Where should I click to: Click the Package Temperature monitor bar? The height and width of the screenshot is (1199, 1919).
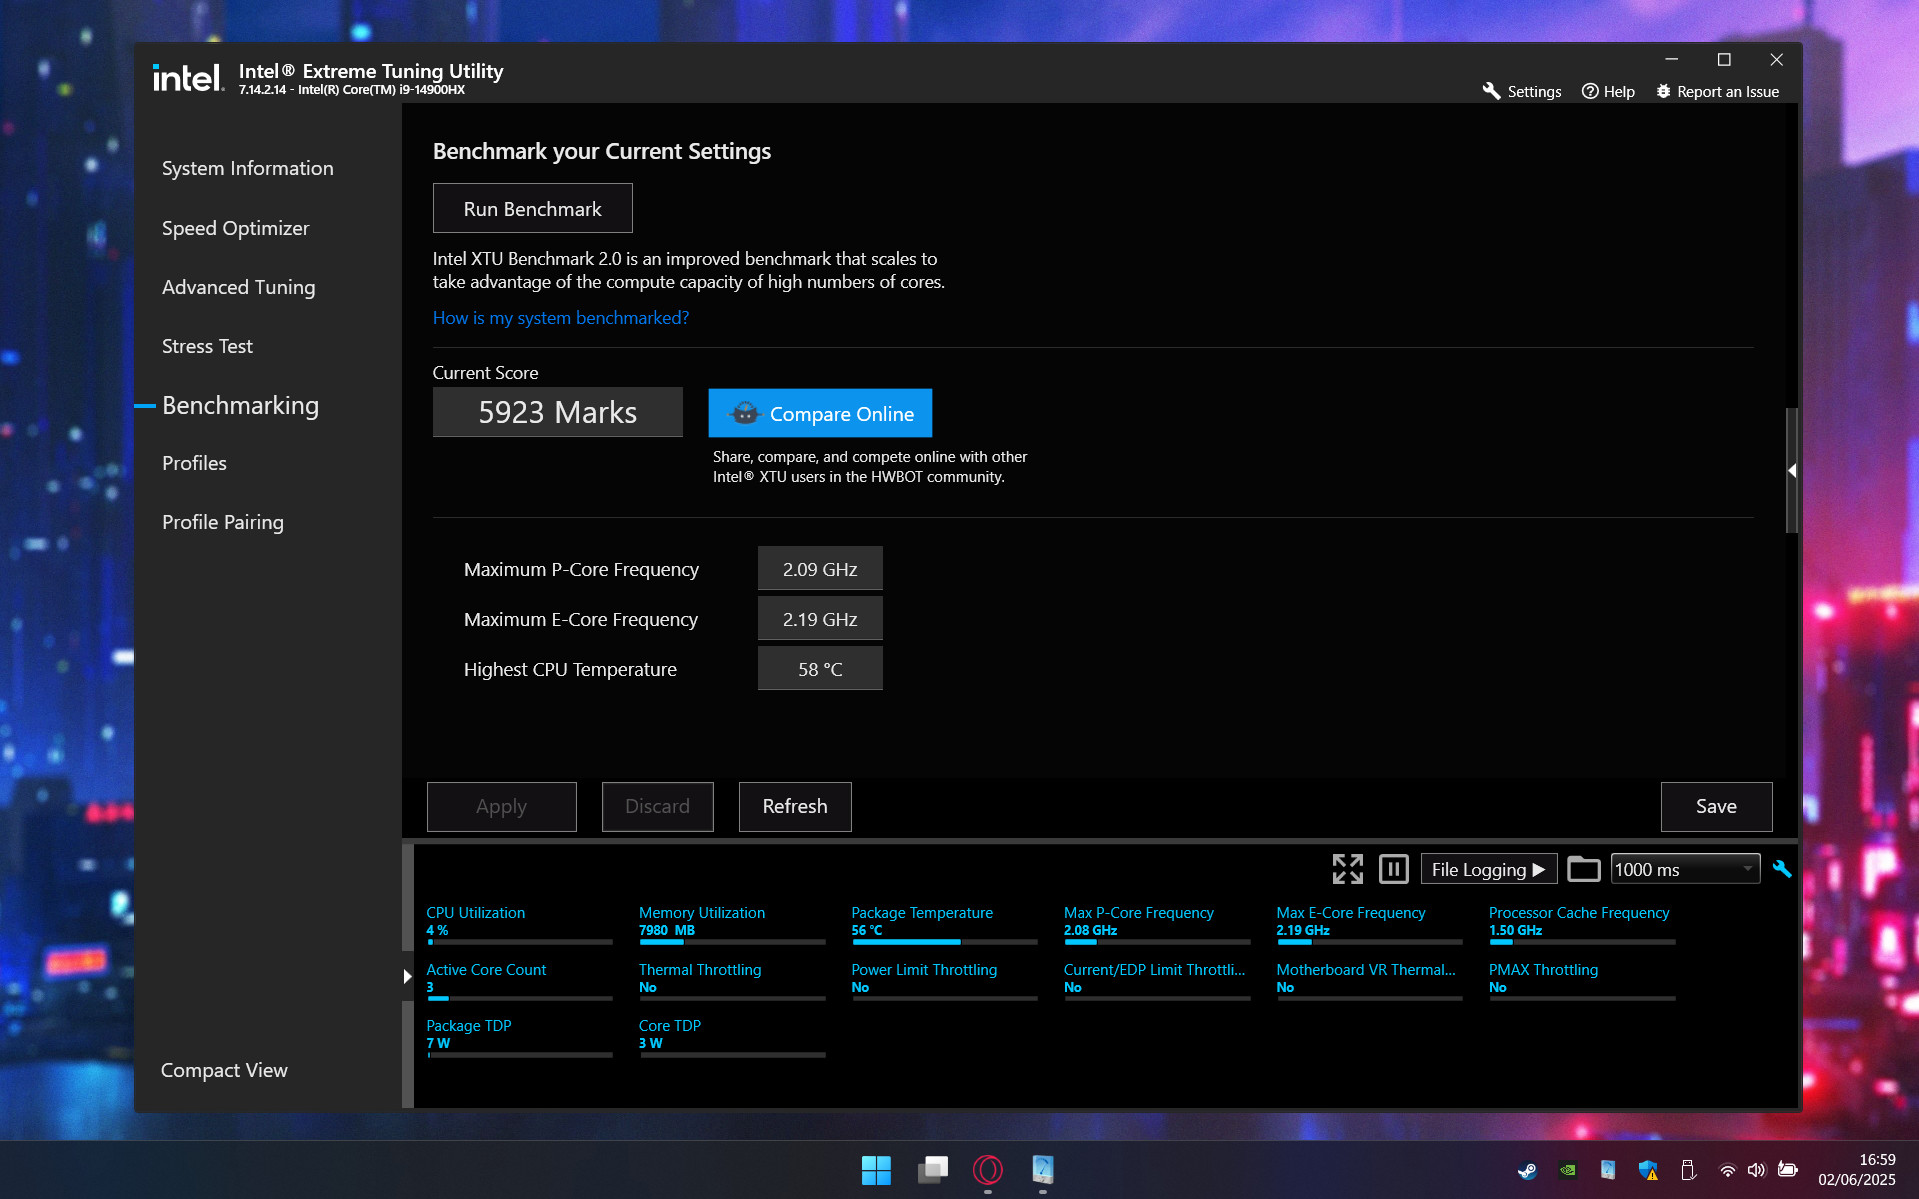pos(944,941)
